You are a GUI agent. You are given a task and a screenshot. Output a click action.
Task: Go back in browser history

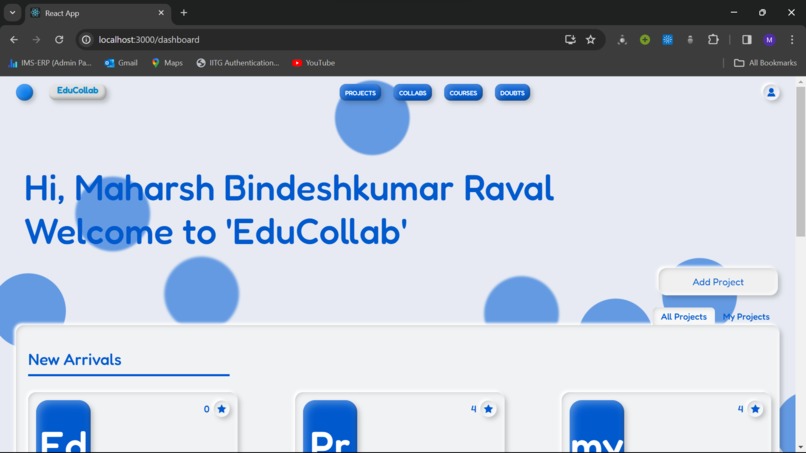(x=14, y=40)
